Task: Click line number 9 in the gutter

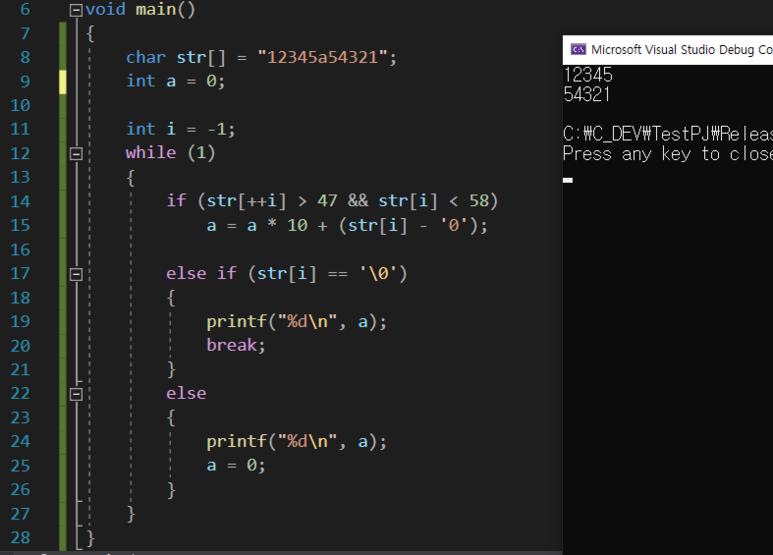Action: (25, 81)
